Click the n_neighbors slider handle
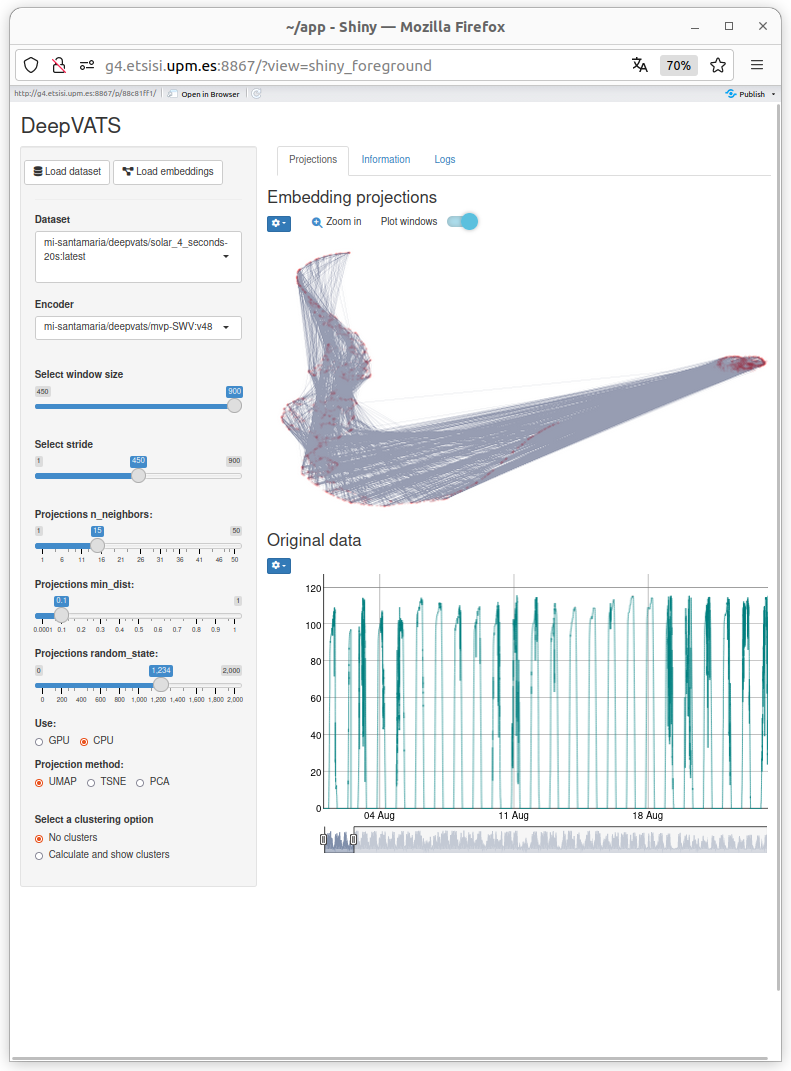 [x=97, y=545]
